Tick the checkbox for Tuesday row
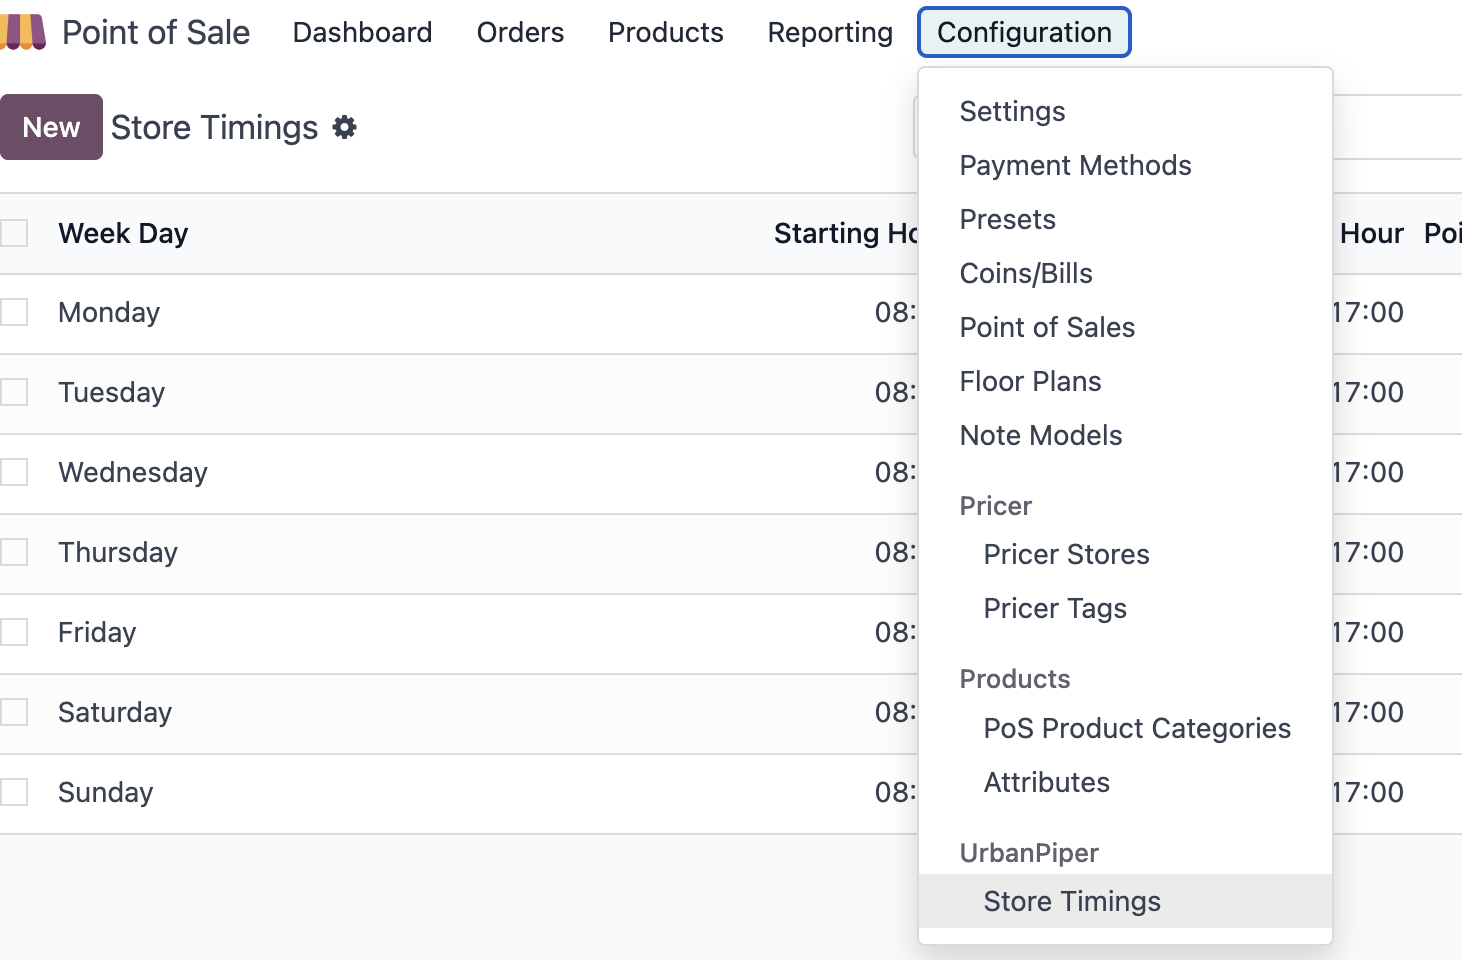This screenshot has height=960, width=1462. click(x=14, y=392)
